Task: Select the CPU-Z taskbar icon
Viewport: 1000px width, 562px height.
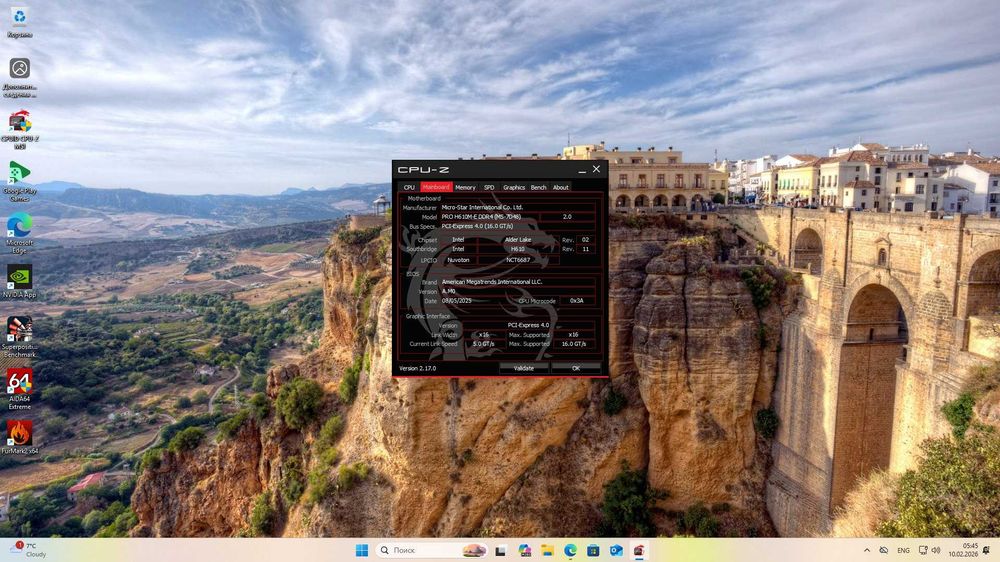Action: click(638, 550)
